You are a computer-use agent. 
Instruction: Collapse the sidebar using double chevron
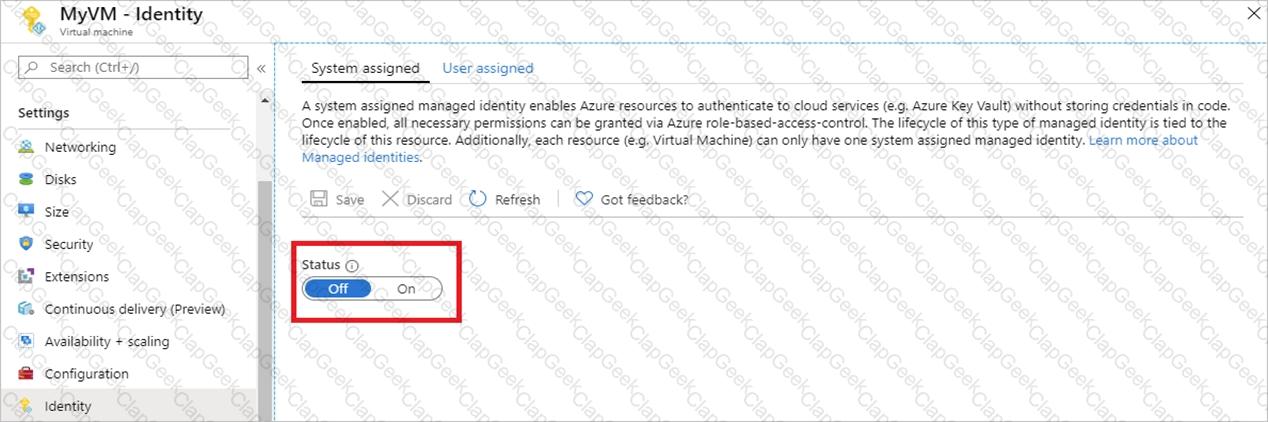tap(261, 68)
